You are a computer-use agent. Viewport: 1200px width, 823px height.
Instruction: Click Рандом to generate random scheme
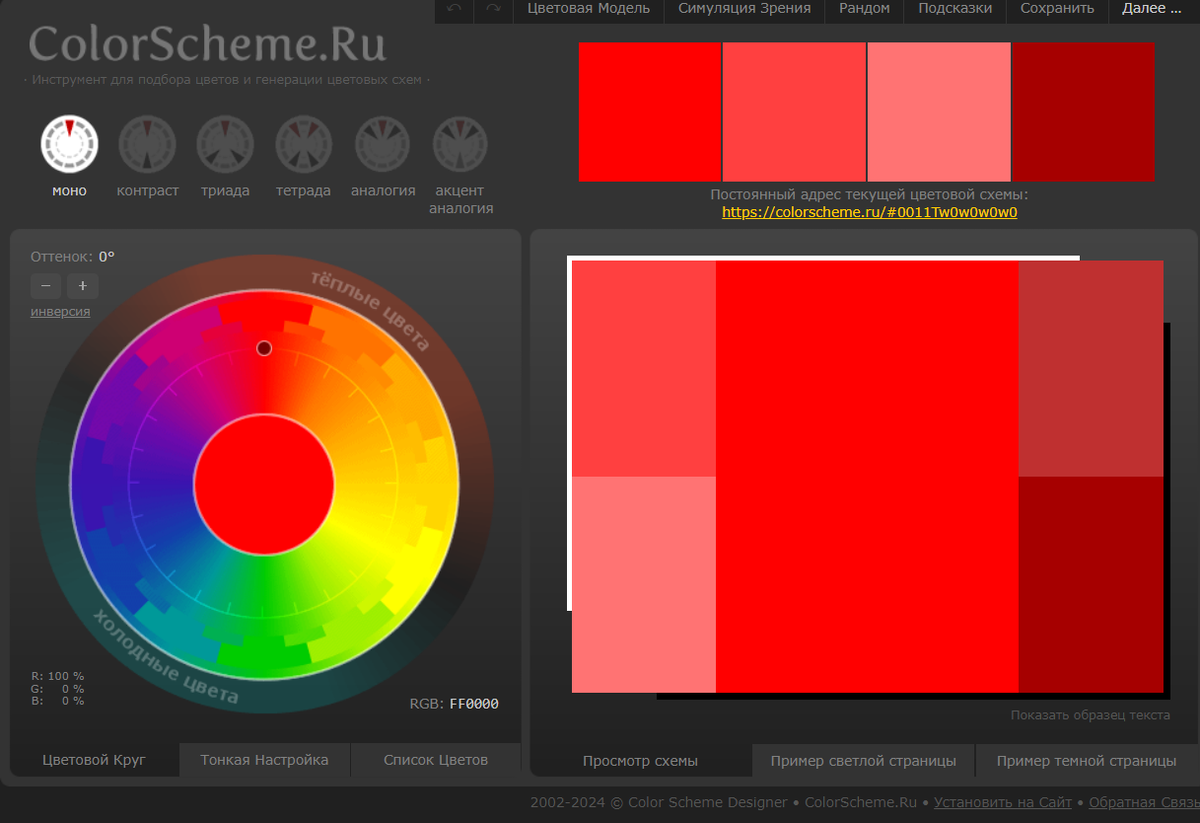pyautogui.click(x=863, y=9)
